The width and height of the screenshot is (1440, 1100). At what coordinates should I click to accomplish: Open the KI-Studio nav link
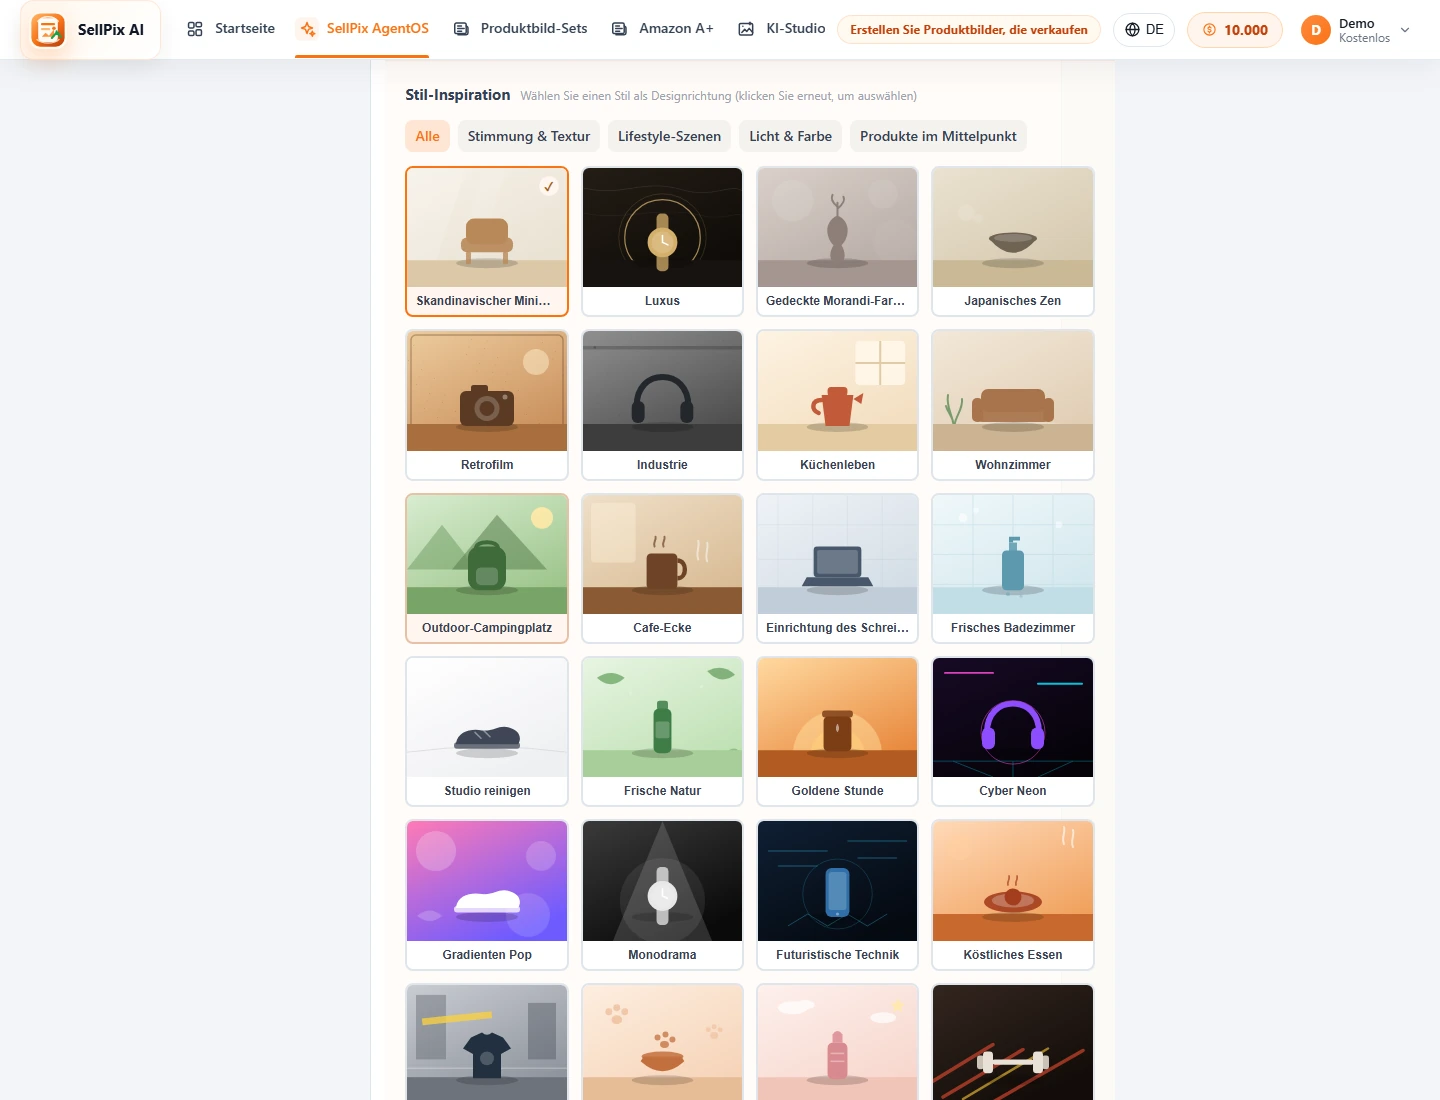[781, 29]
